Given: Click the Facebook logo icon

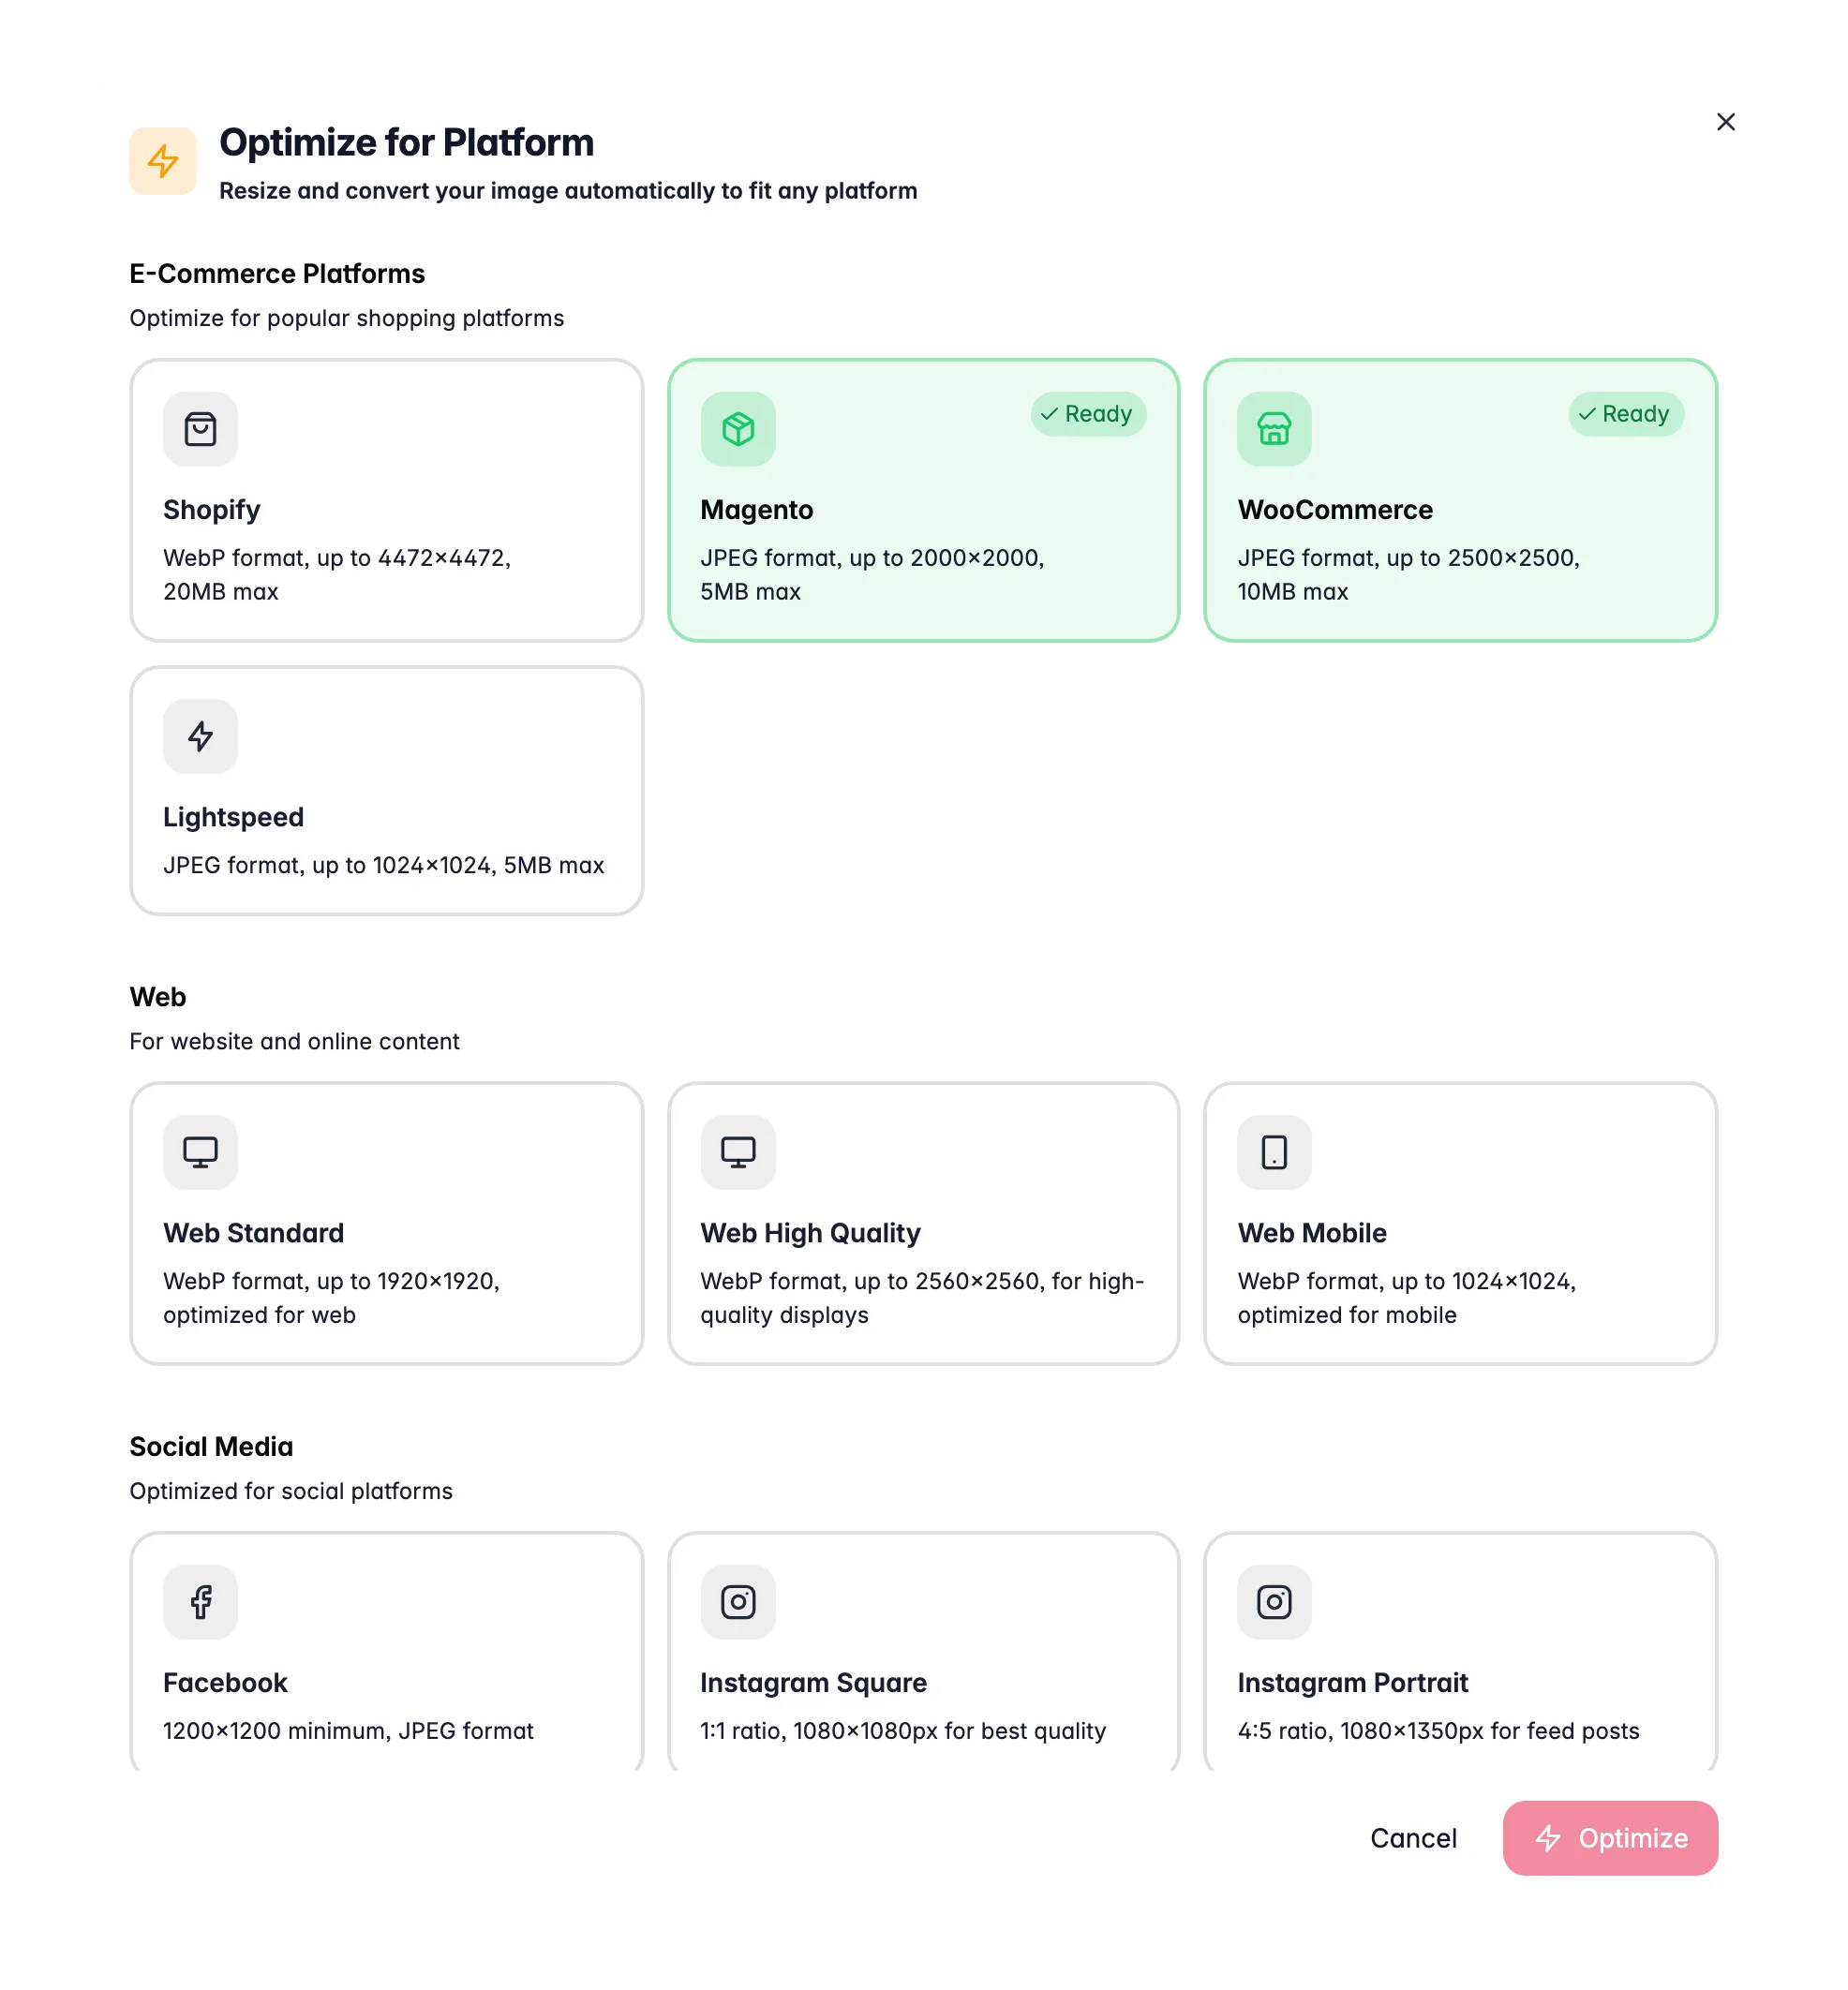Looking at the screenshot, I should click(x=200, y=1602).
